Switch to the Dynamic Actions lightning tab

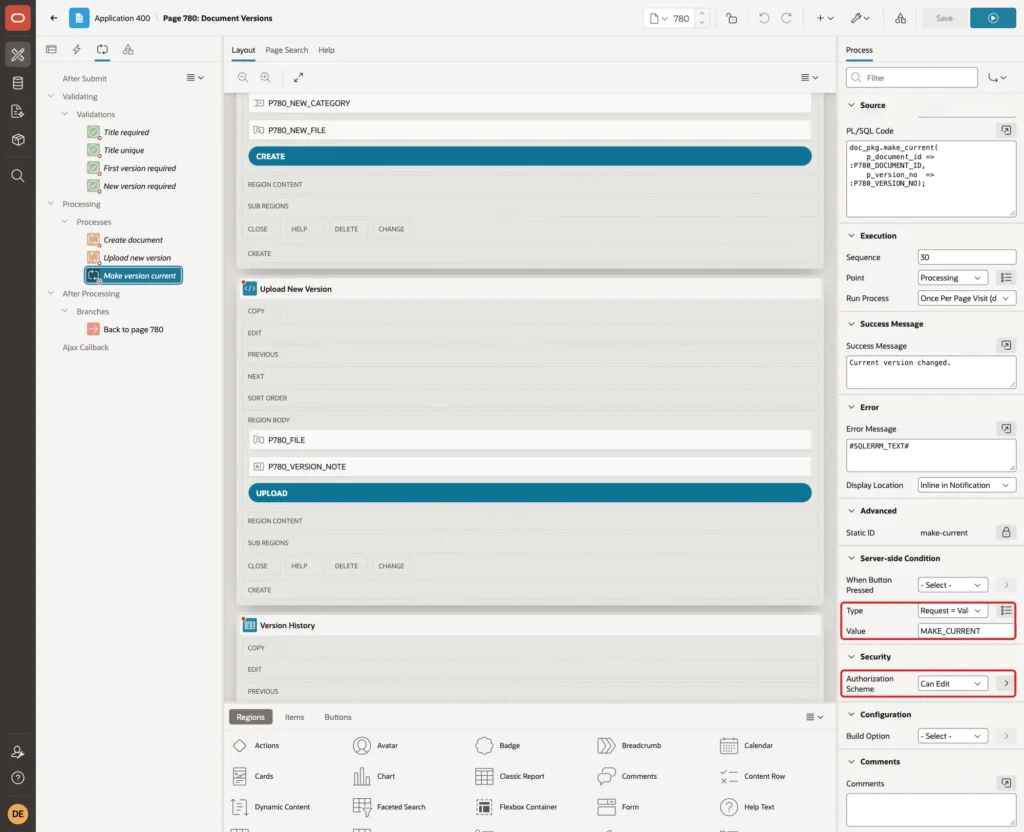click(77, 50)
